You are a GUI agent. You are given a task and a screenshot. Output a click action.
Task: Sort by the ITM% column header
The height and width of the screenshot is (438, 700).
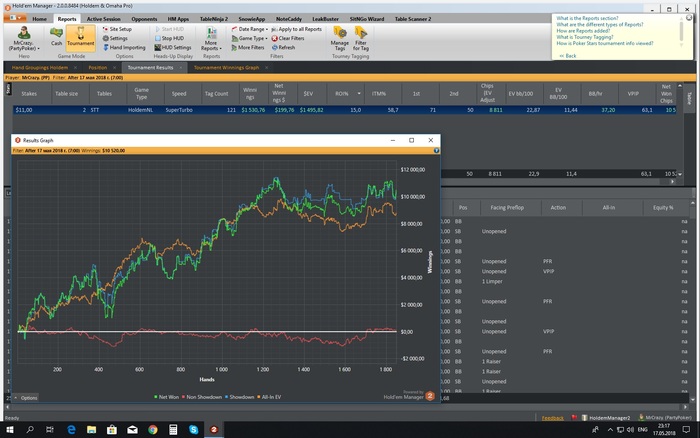(379, 94)
